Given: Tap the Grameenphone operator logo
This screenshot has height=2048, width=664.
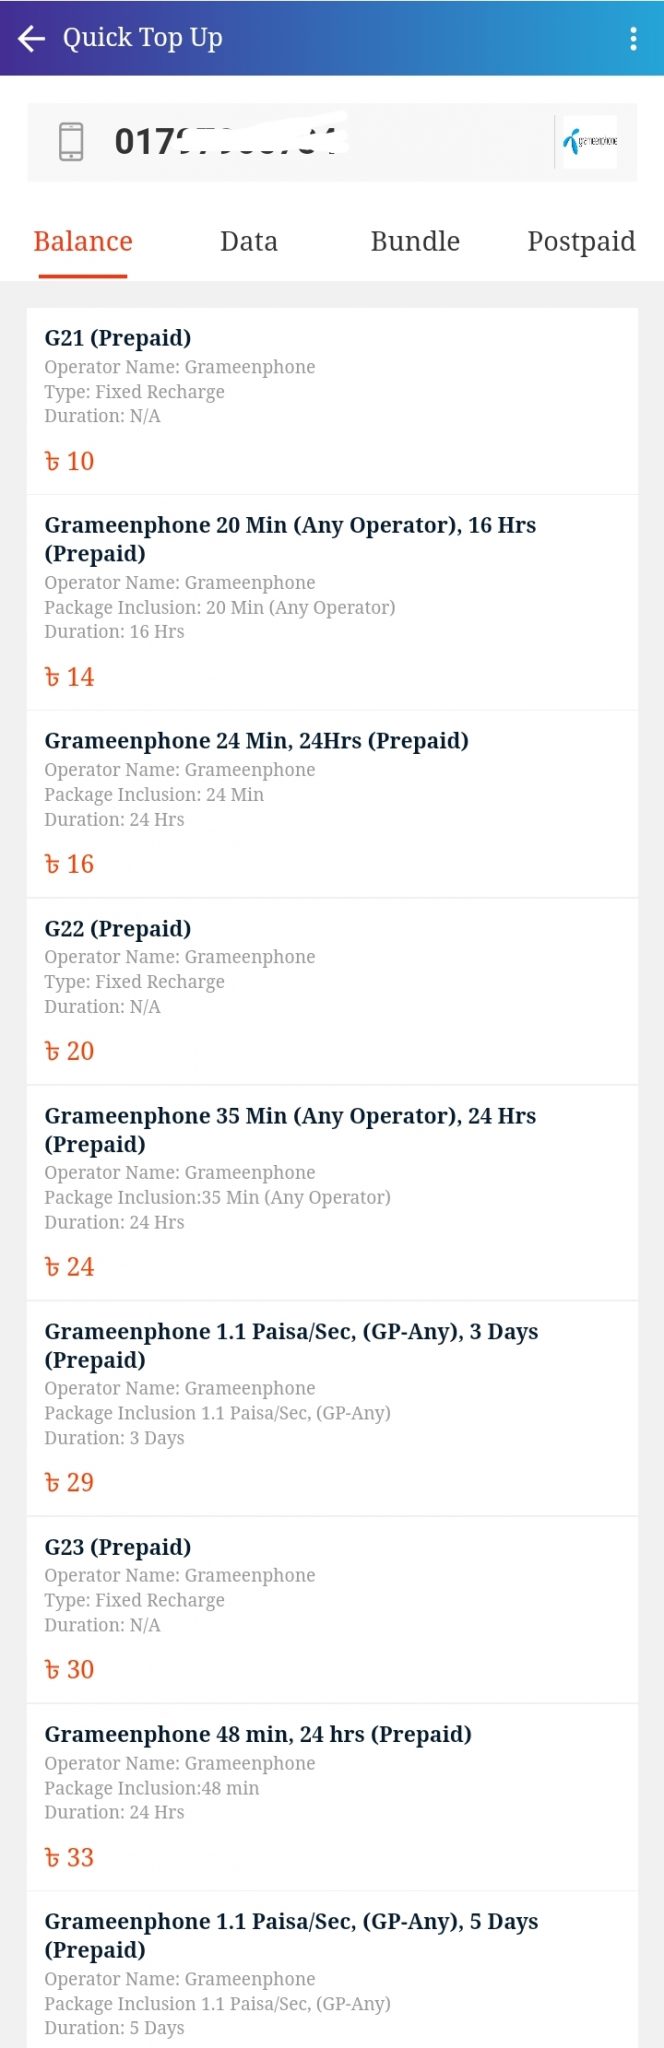Looking at the screenshot, I should coord(590,142).
